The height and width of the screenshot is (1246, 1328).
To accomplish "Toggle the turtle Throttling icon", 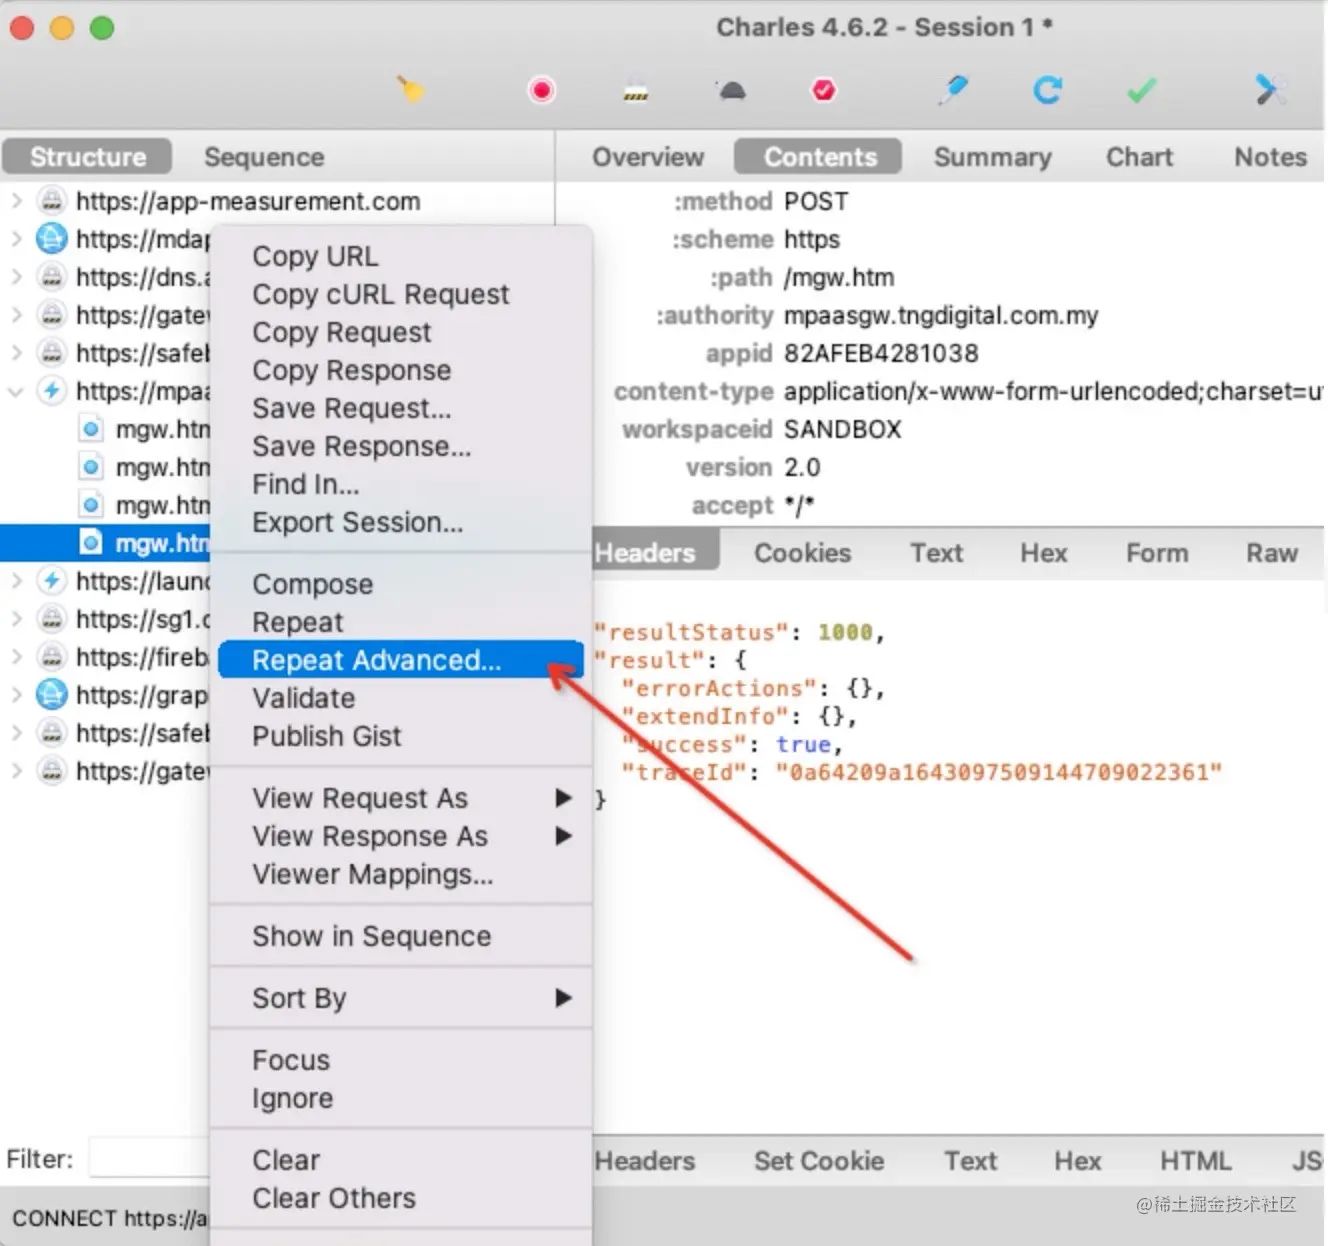I will pos(732,91).
